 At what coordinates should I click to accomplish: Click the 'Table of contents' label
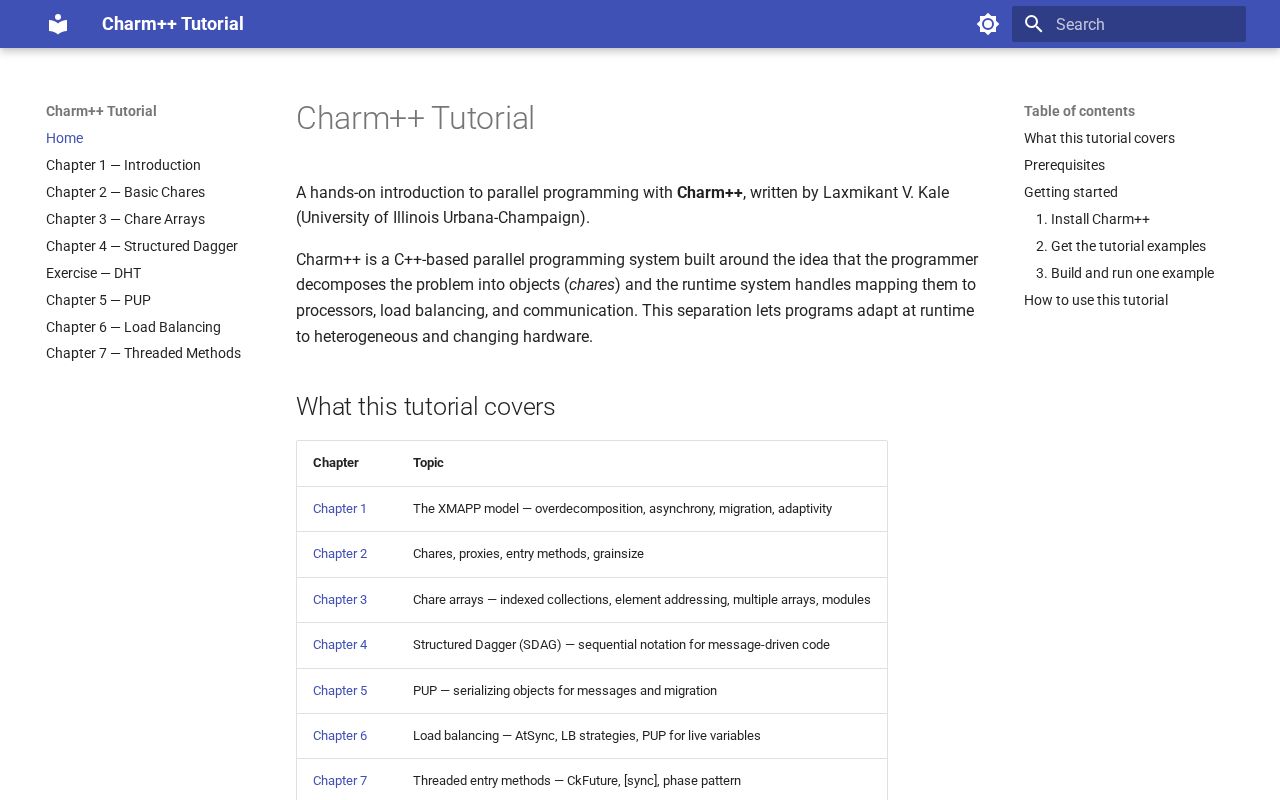[1079, 111]
